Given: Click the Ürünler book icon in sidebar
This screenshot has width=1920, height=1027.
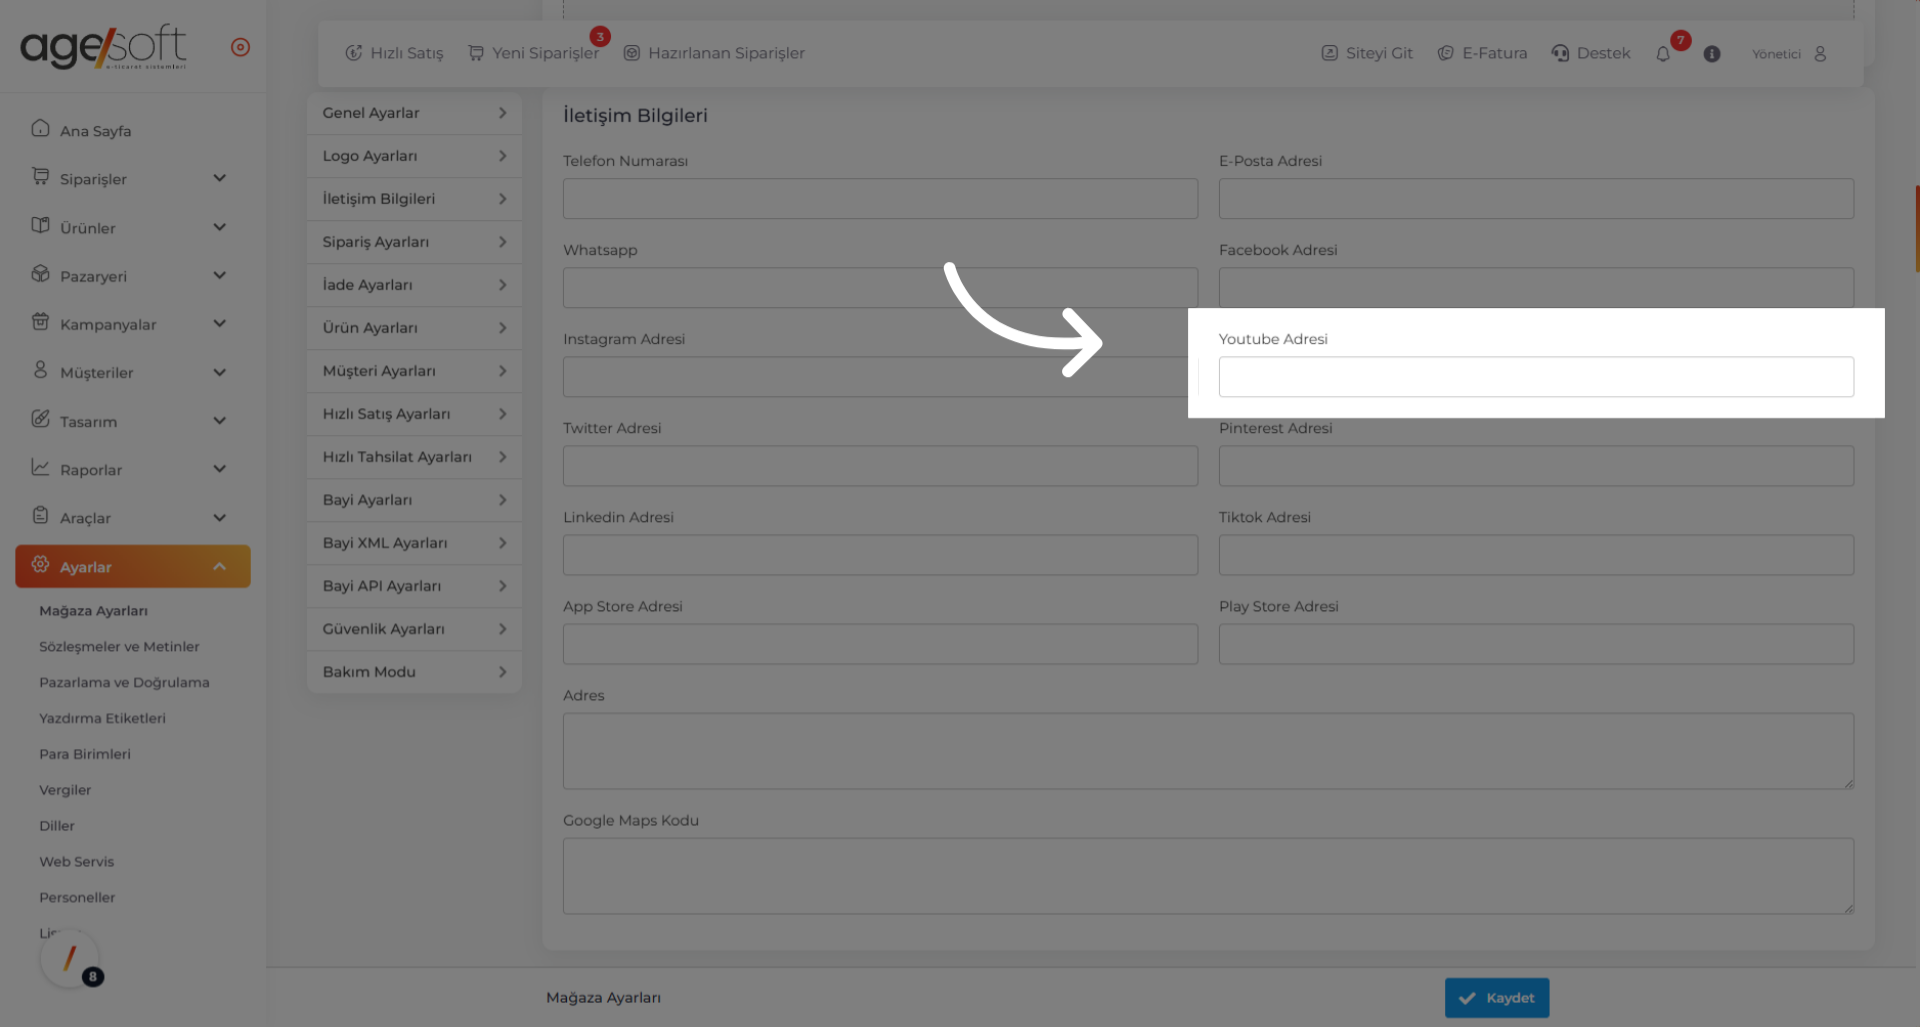Looking at the screenshot, I should [x=40, y=226].
